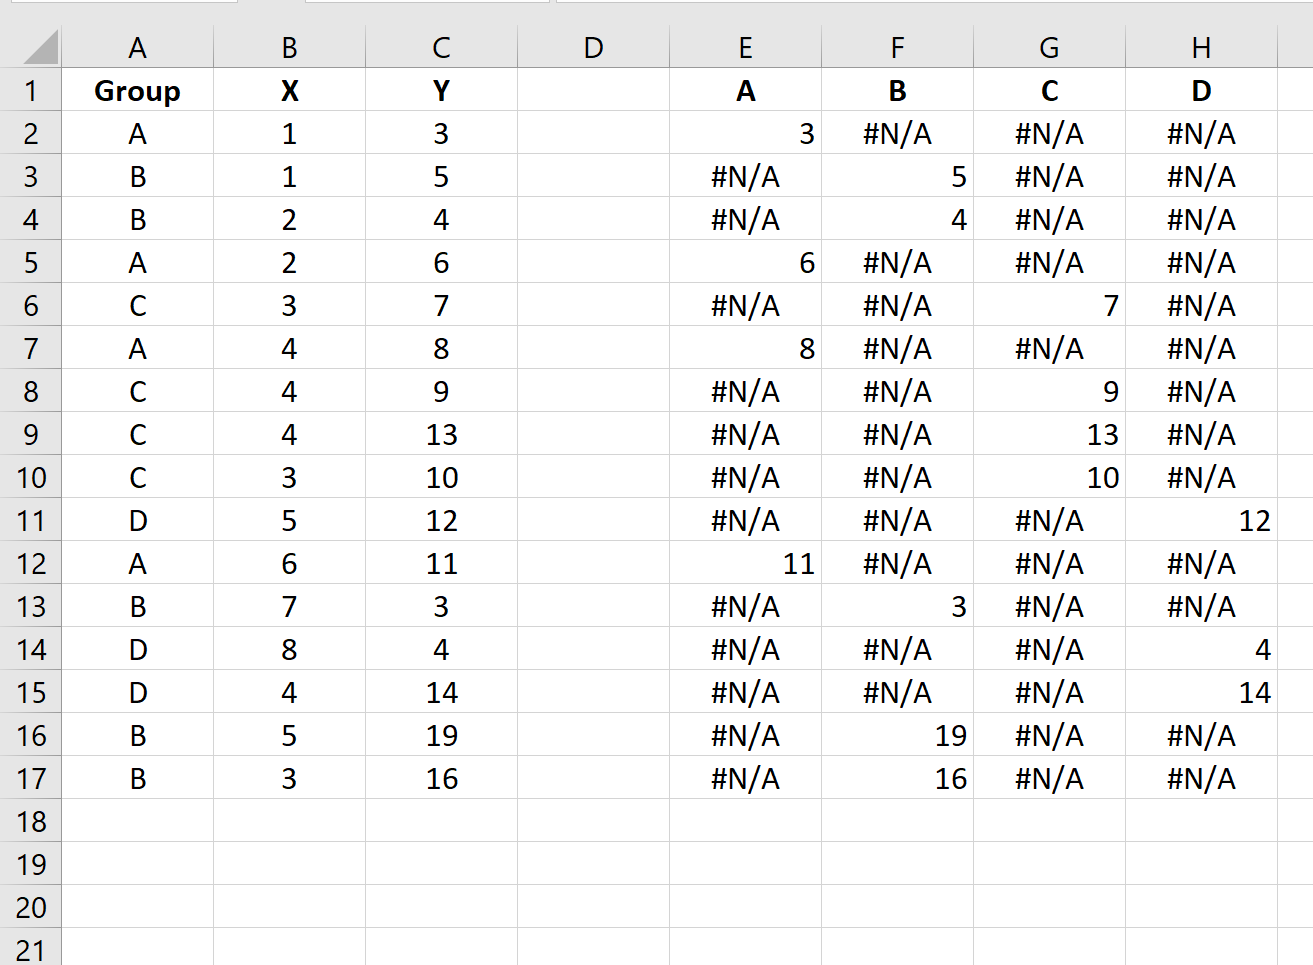Click #N/A cell in F2

[x=898, y=133]
